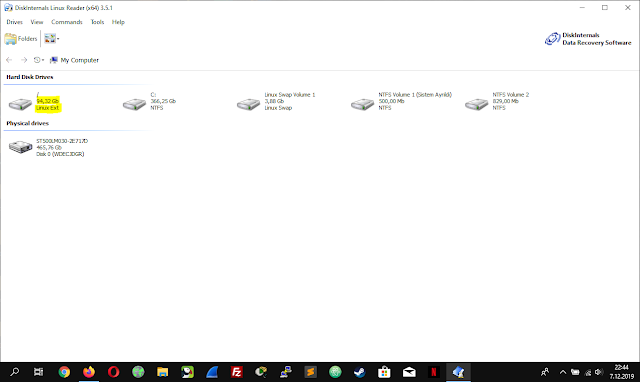Open the Tools menu

click(97, 22)
